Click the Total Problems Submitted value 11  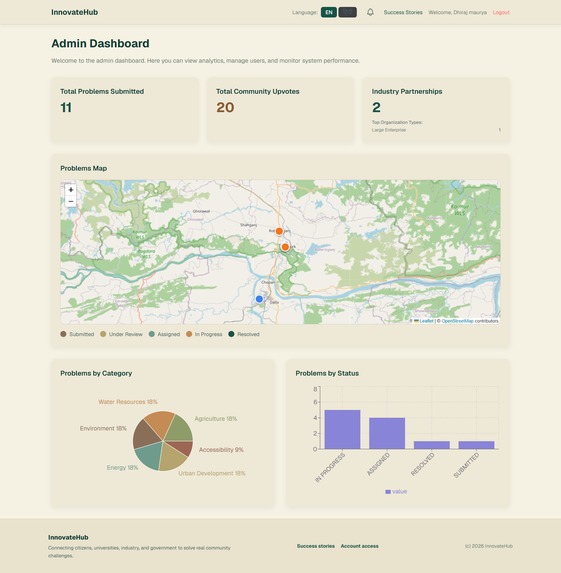(66, 107)
